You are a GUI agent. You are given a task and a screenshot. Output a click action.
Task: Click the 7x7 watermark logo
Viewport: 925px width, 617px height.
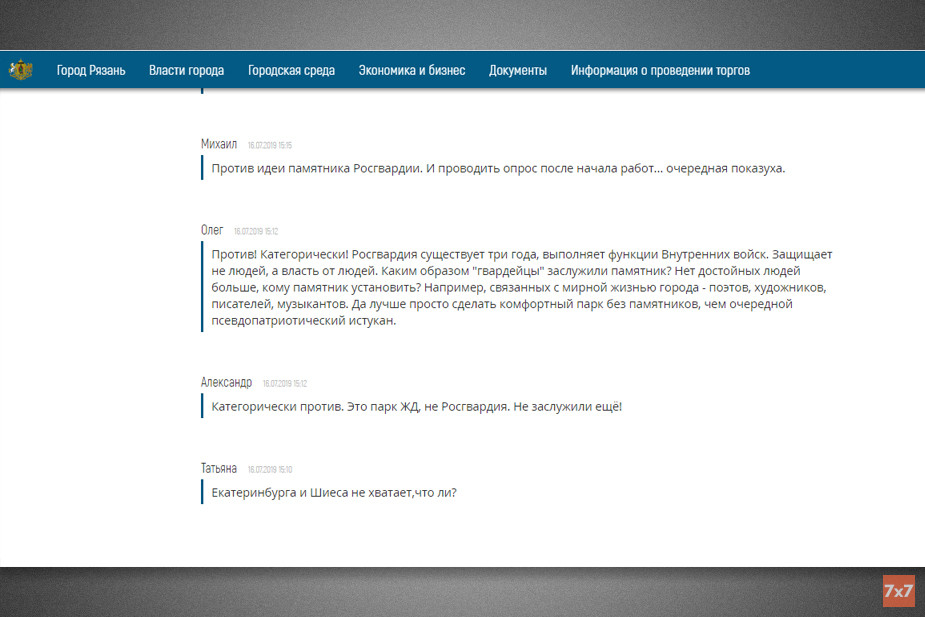pyautogui.click(x=898, y=591)
